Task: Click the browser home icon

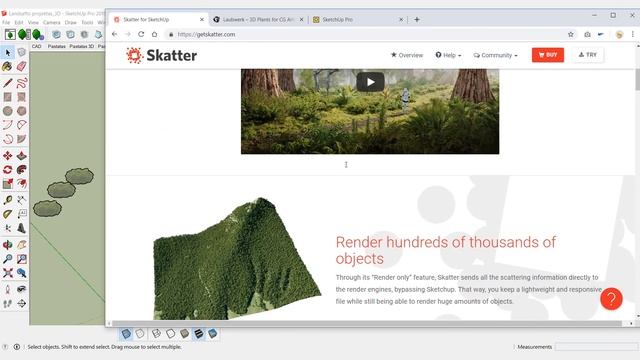Action: point(154,34)
